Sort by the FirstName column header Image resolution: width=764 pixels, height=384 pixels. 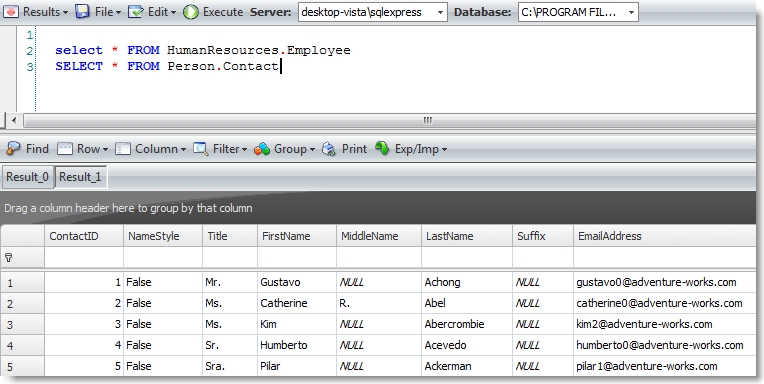297,236
